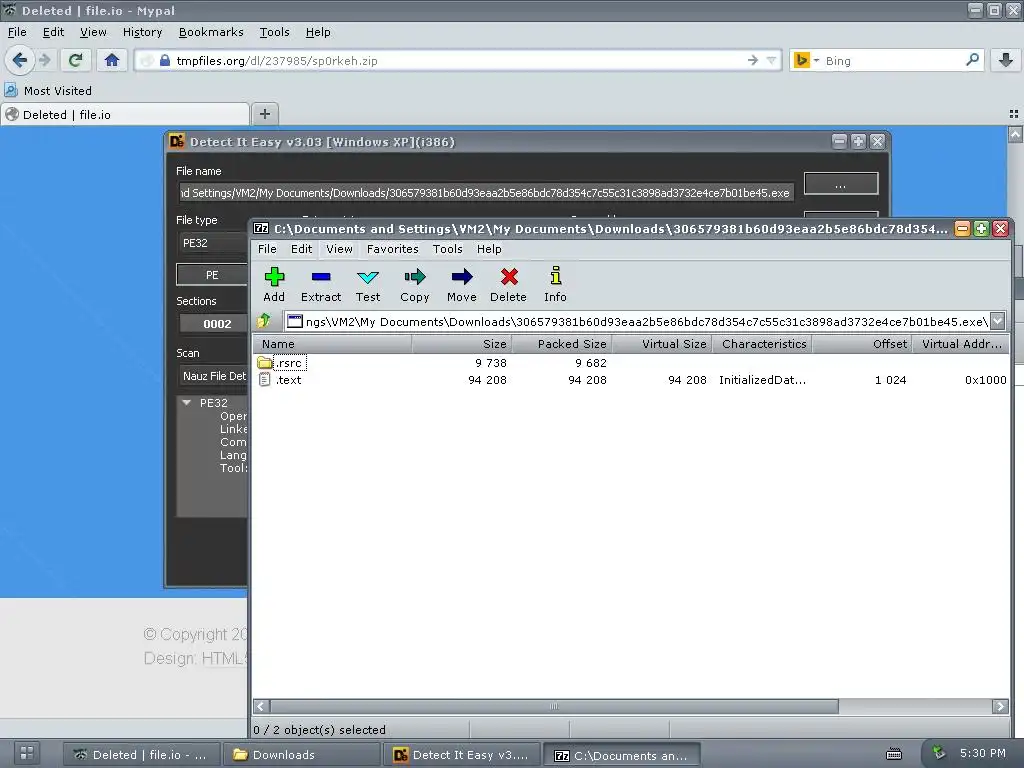1024x768 pixels.
Task: Open the 7-Zip File menu
Action: (267, 249)
